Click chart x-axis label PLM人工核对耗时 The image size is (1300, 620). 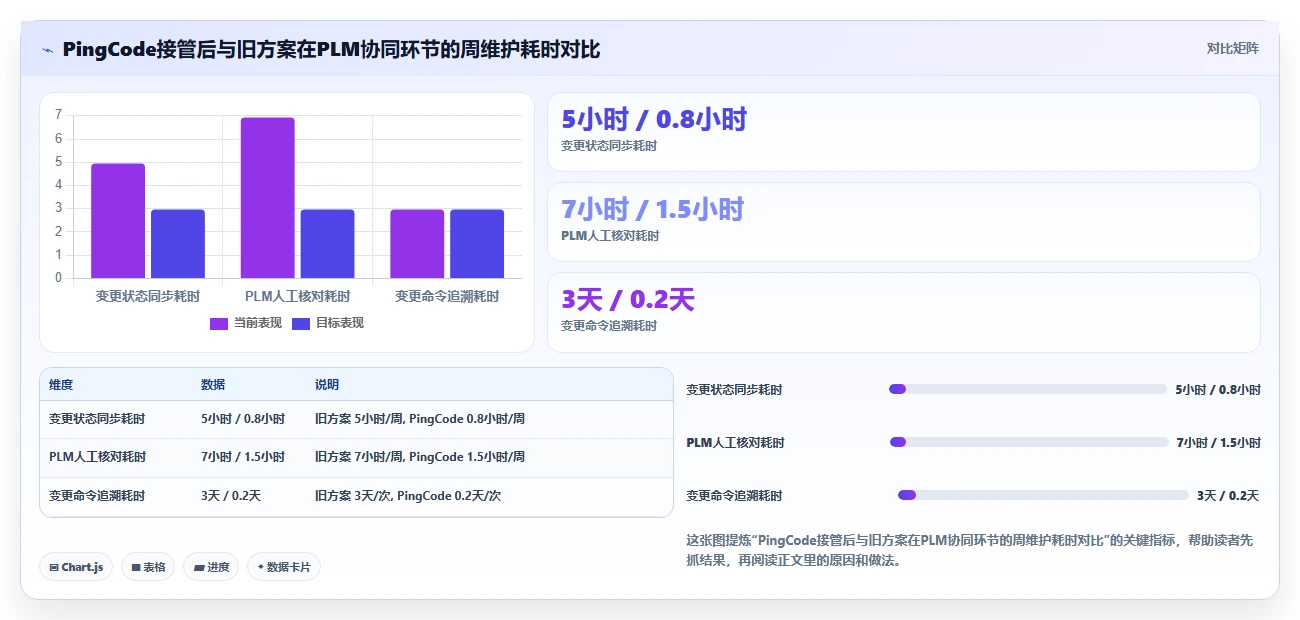[298, 297]
